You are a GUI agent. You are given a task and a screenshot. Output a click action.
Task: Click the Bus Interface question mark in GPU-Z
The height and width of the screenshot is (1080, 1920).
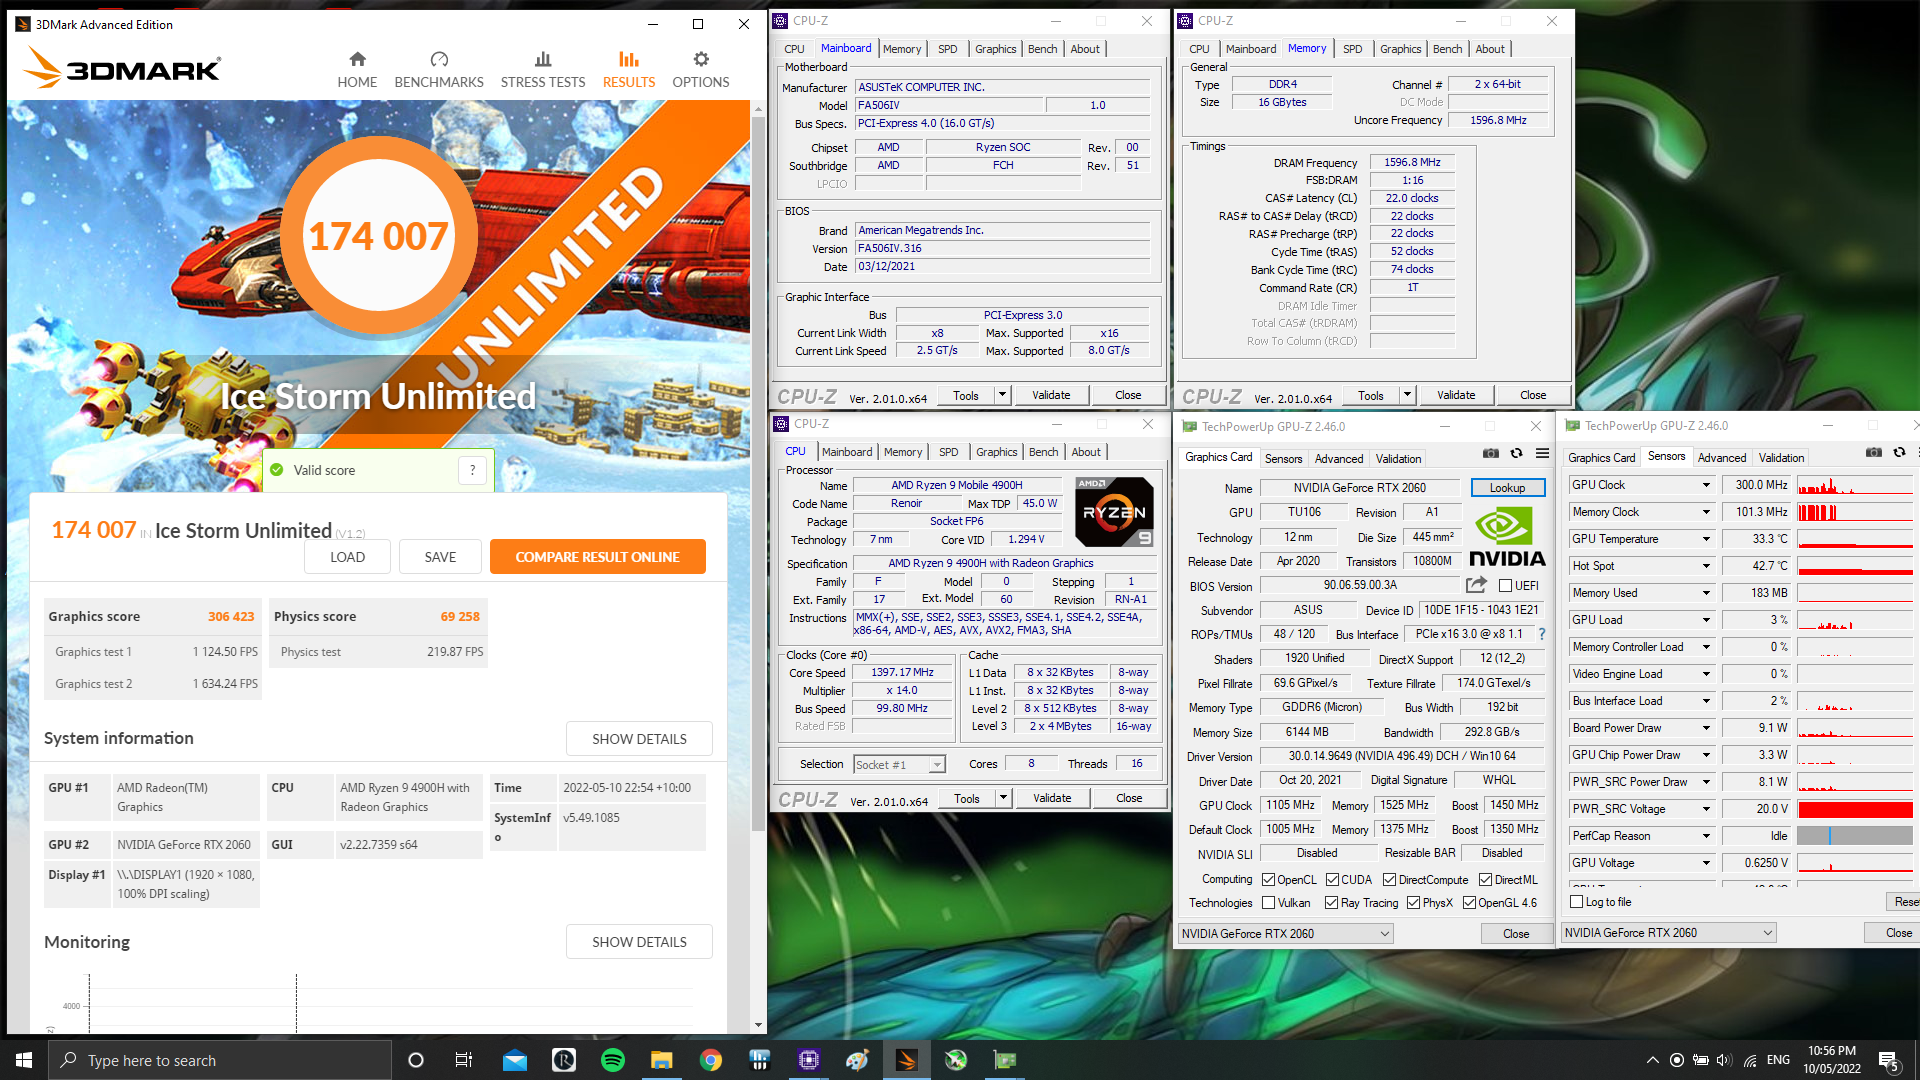(x=1541, y=634)
